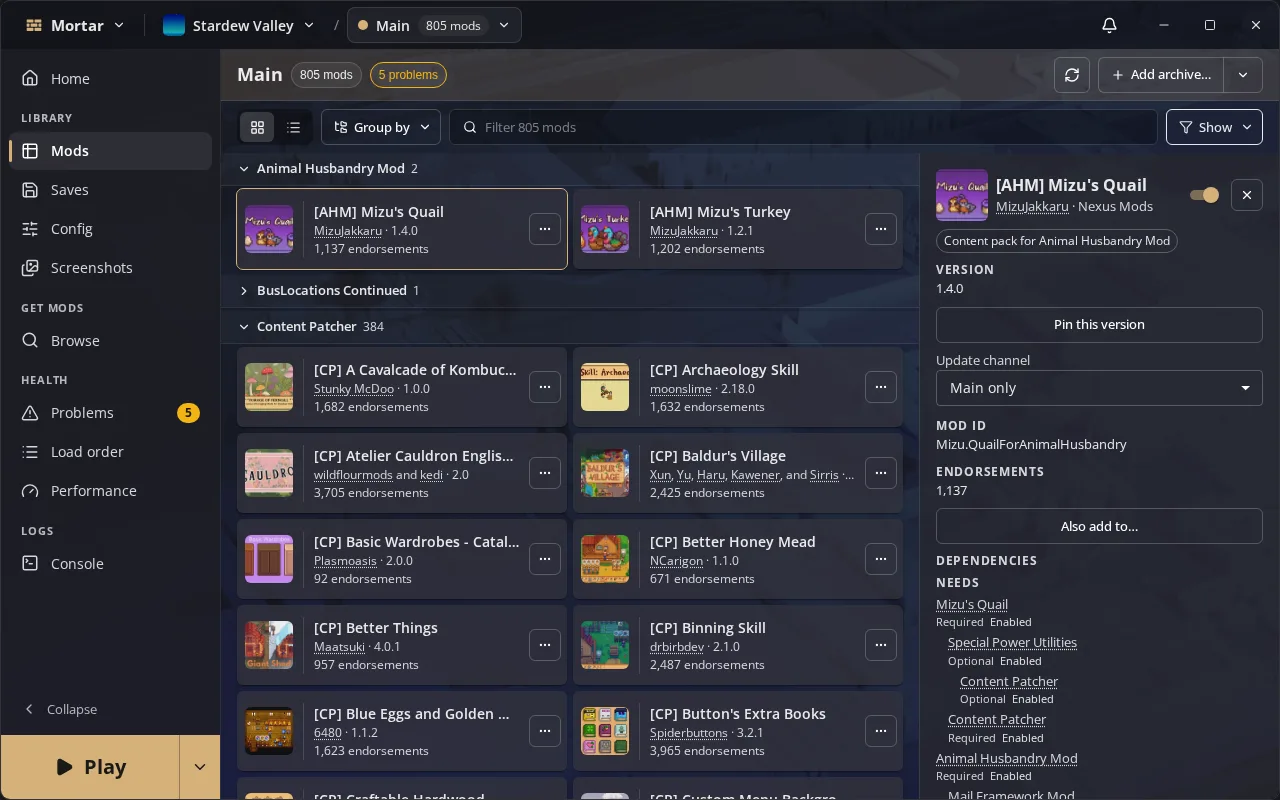Viewport: 1280px width, 800px height.
Task: Go to Home in sidebar
Action: tap(110, 79)
